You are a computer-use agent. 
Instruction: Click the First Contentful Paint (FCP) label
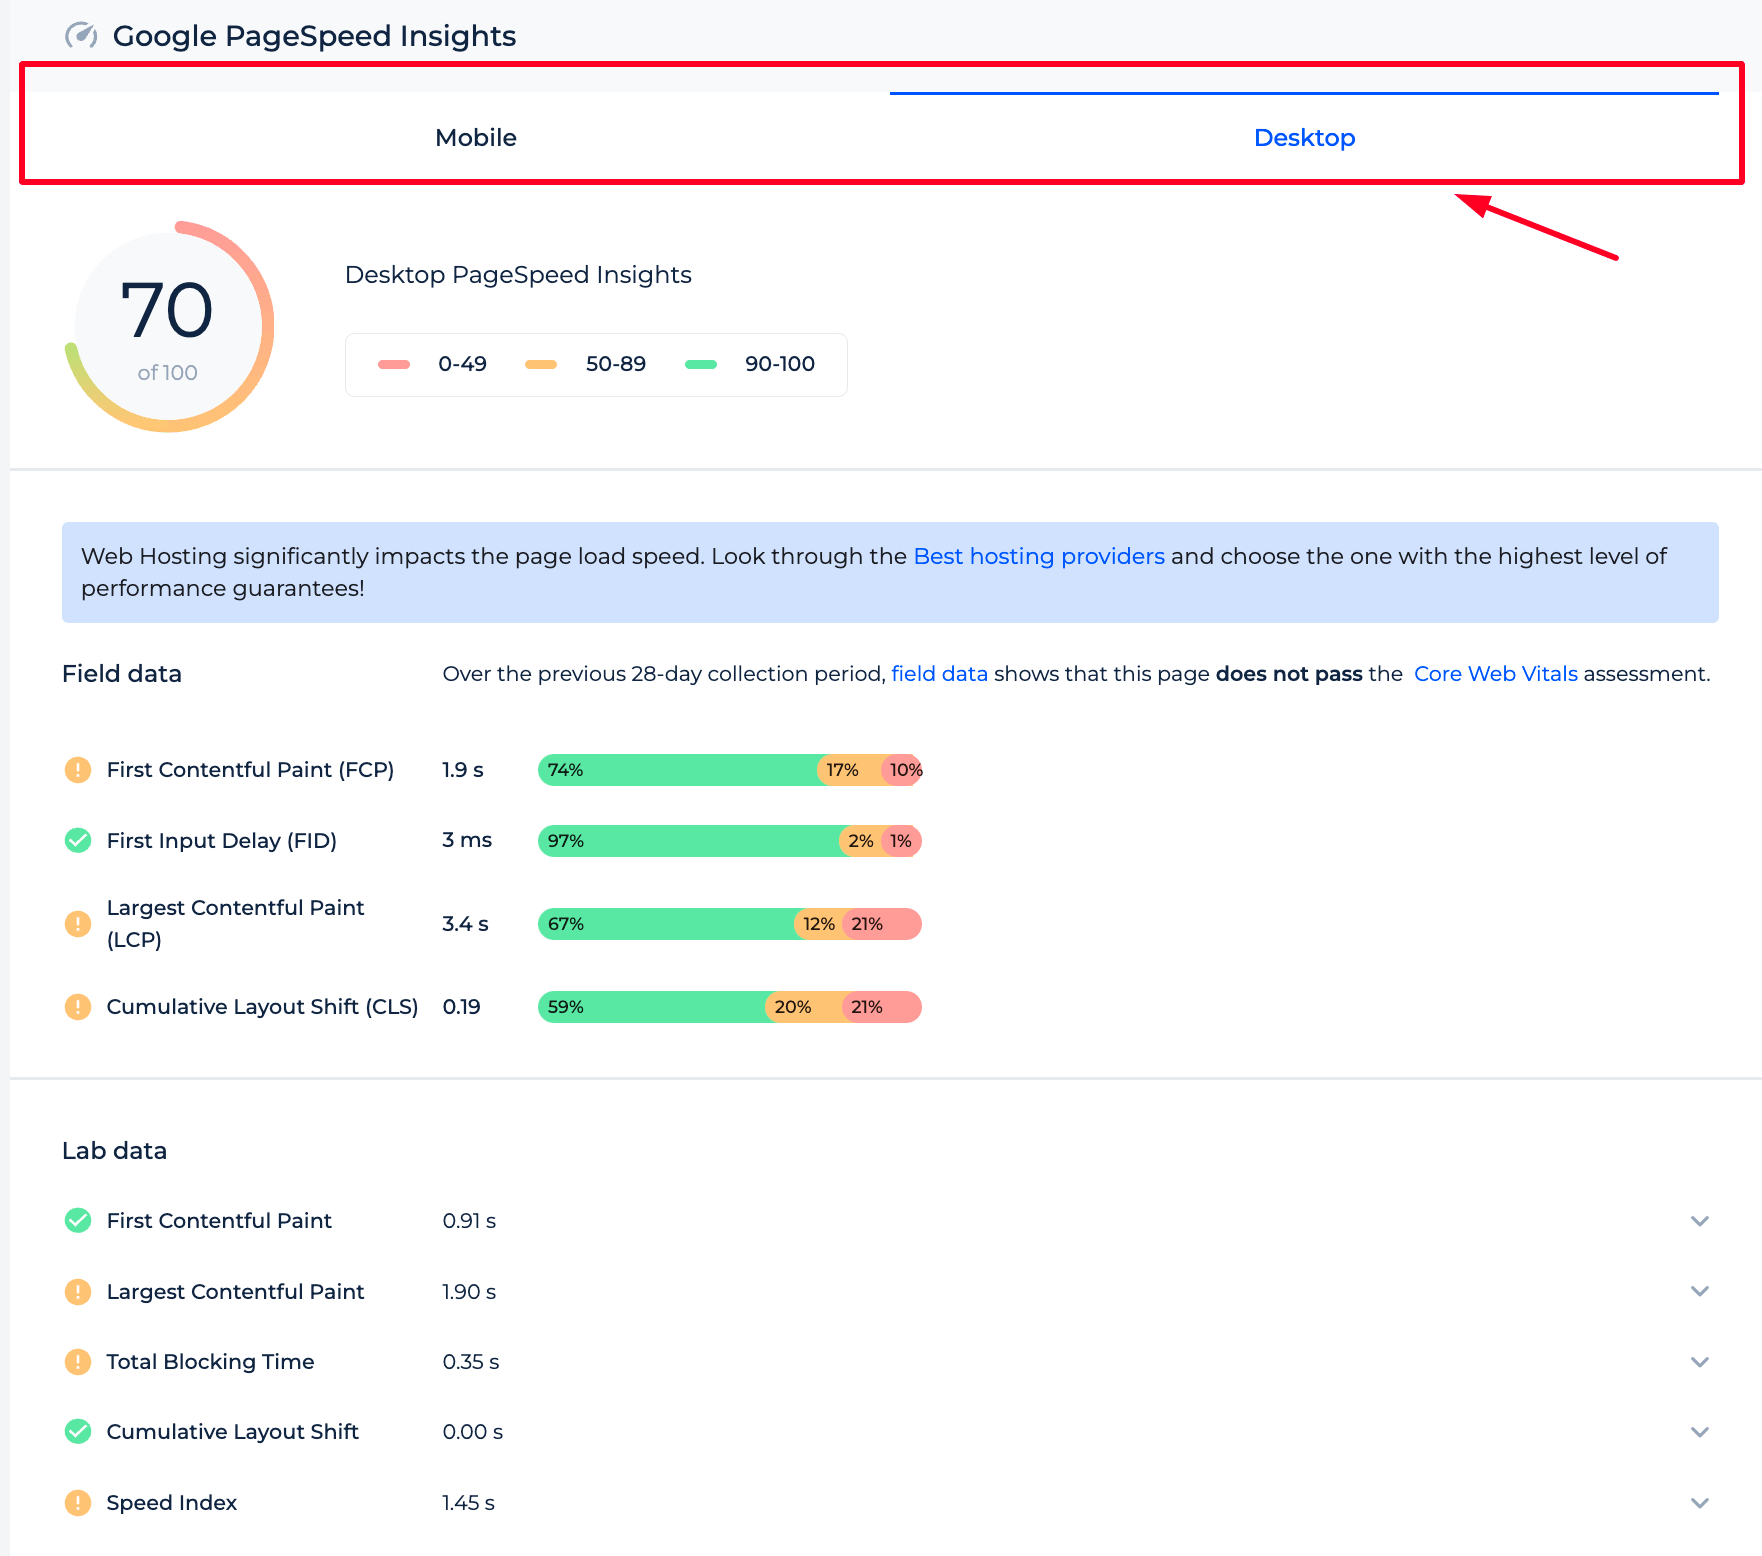pos(250,770)
